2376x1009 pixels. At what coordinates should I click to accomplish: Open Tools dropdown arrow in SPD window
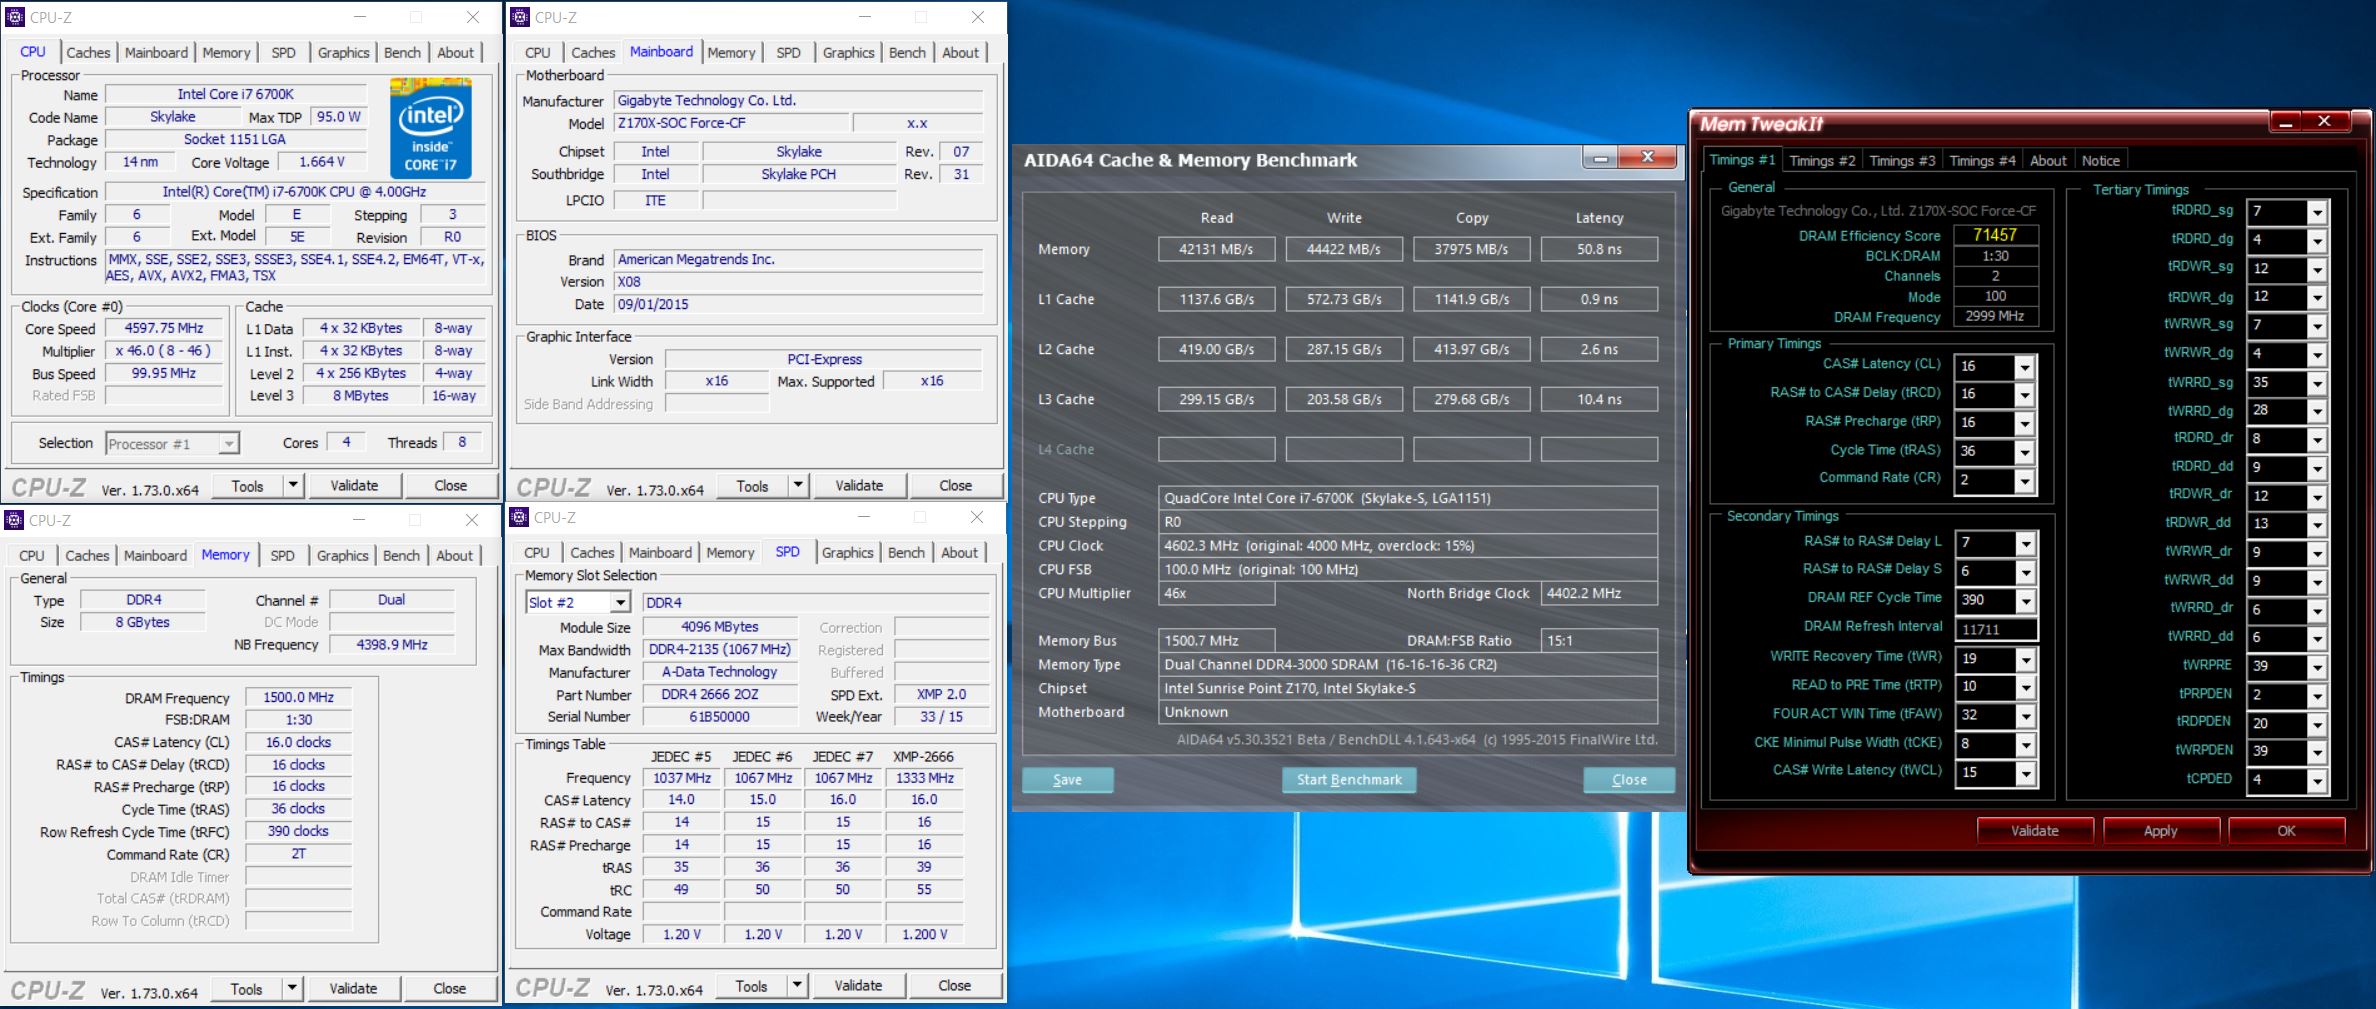pyautogui.click(x=797, y=985)
